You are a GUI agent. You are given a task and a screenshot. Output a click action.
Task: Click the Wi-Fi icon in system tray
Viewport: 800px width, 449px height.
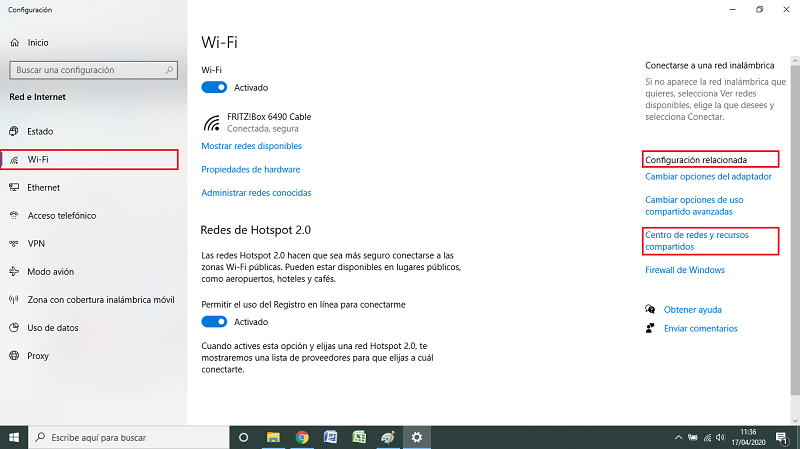707,437
